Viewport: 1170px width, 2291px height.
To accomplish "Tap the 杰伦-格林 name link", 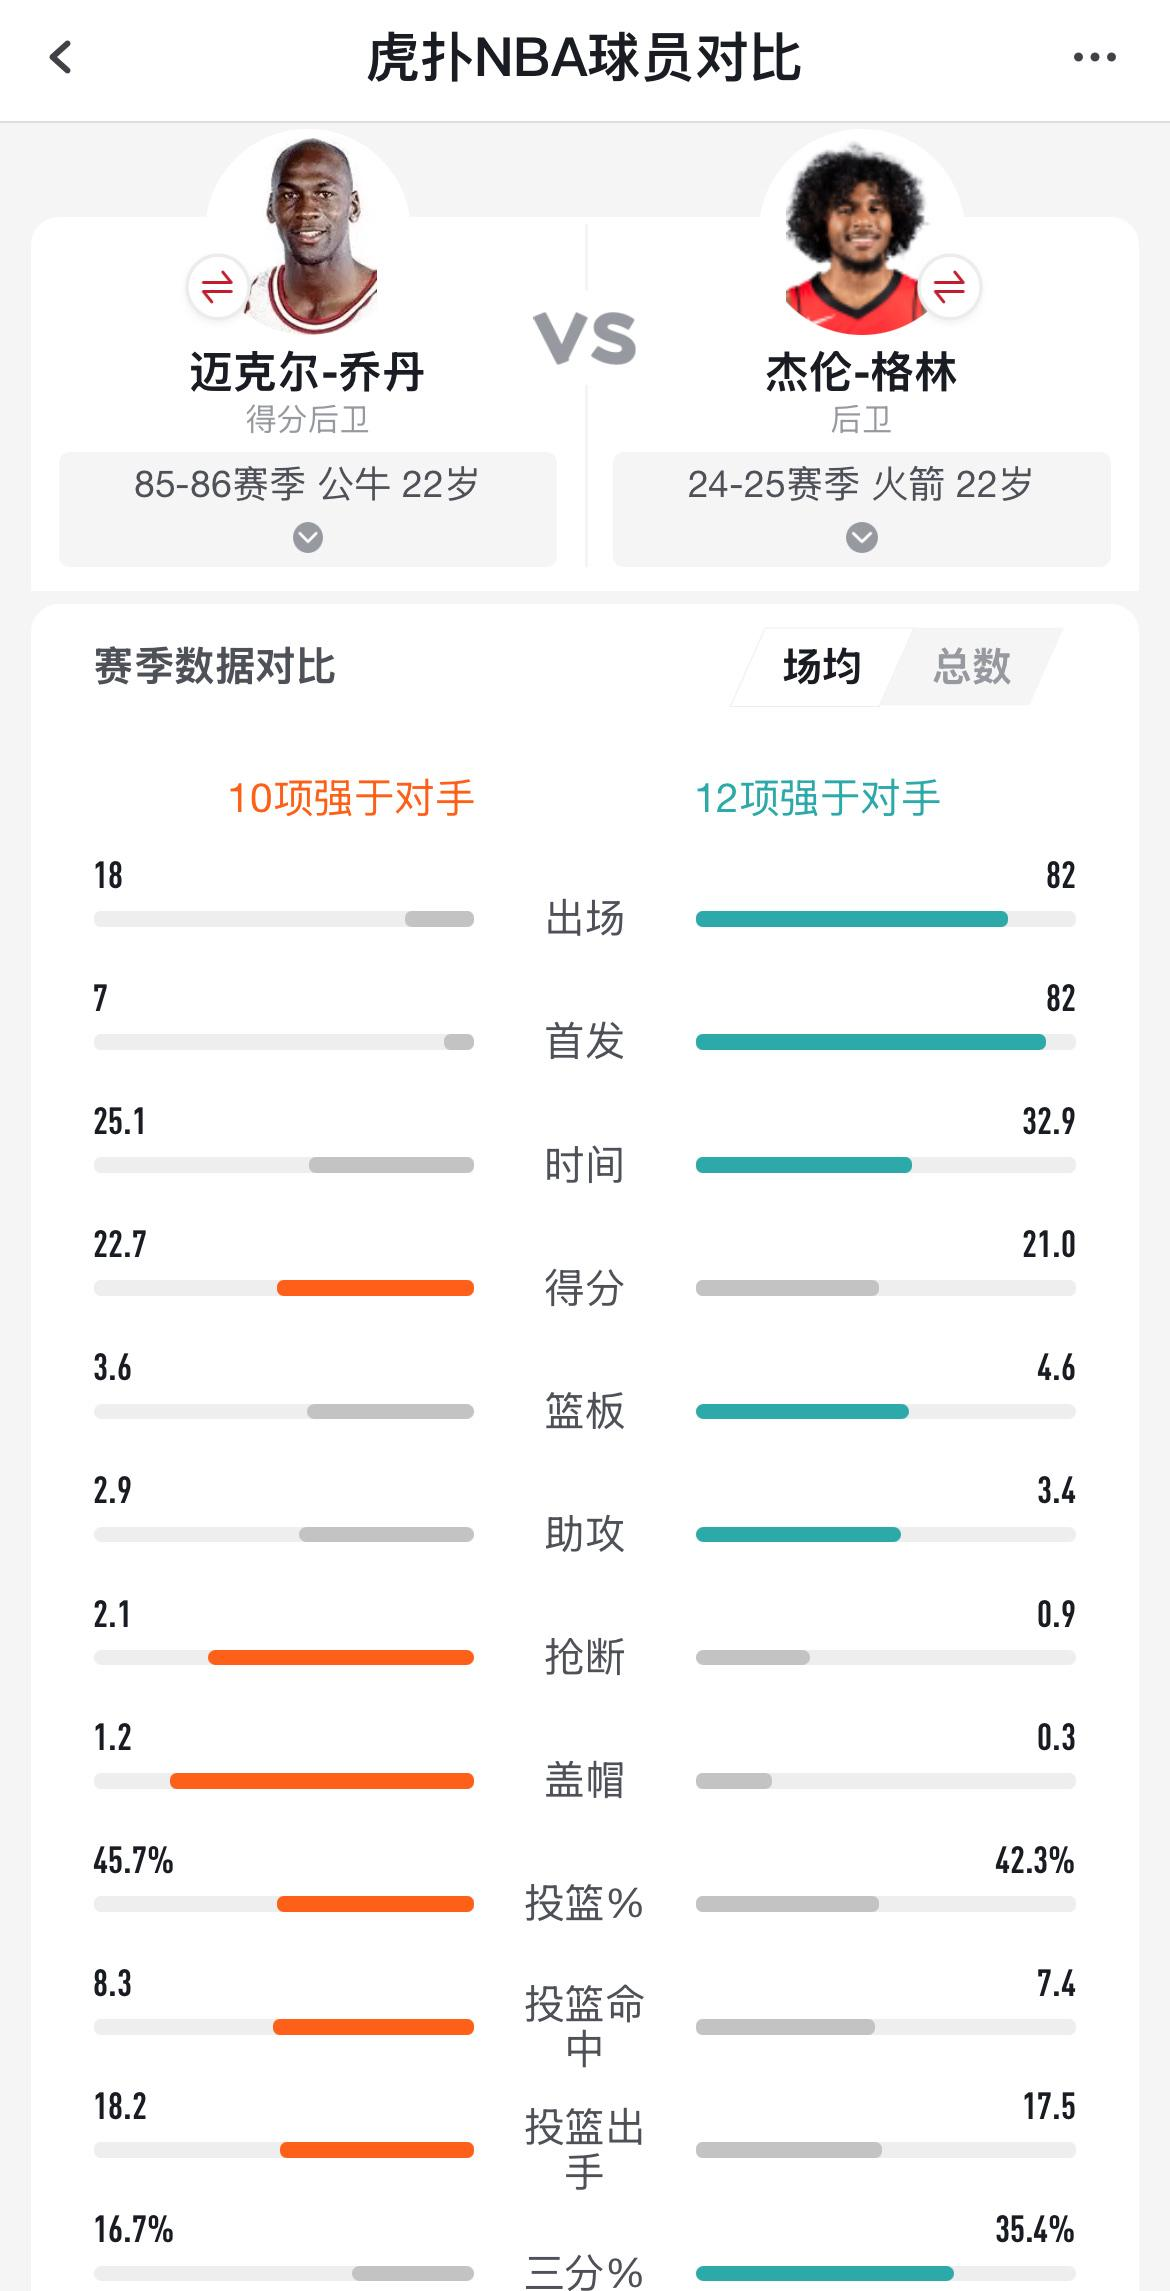I will tap(861, 373).
